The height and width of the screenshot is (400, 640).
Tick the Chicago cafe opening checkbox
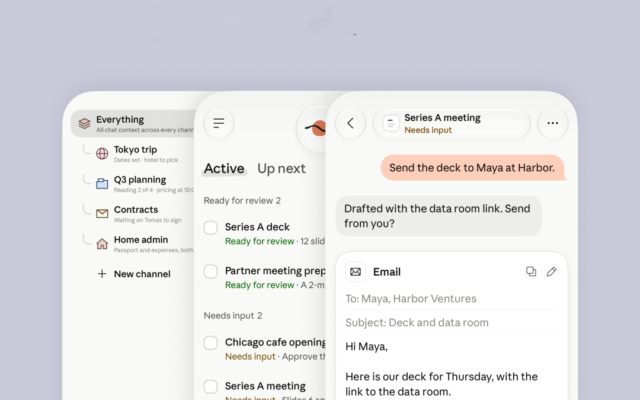coord(211,343)
